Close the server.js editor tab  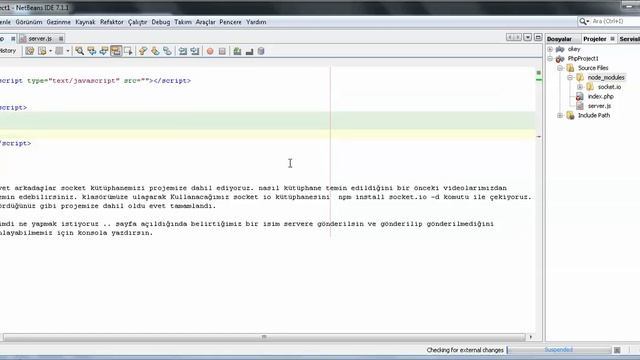61,39
